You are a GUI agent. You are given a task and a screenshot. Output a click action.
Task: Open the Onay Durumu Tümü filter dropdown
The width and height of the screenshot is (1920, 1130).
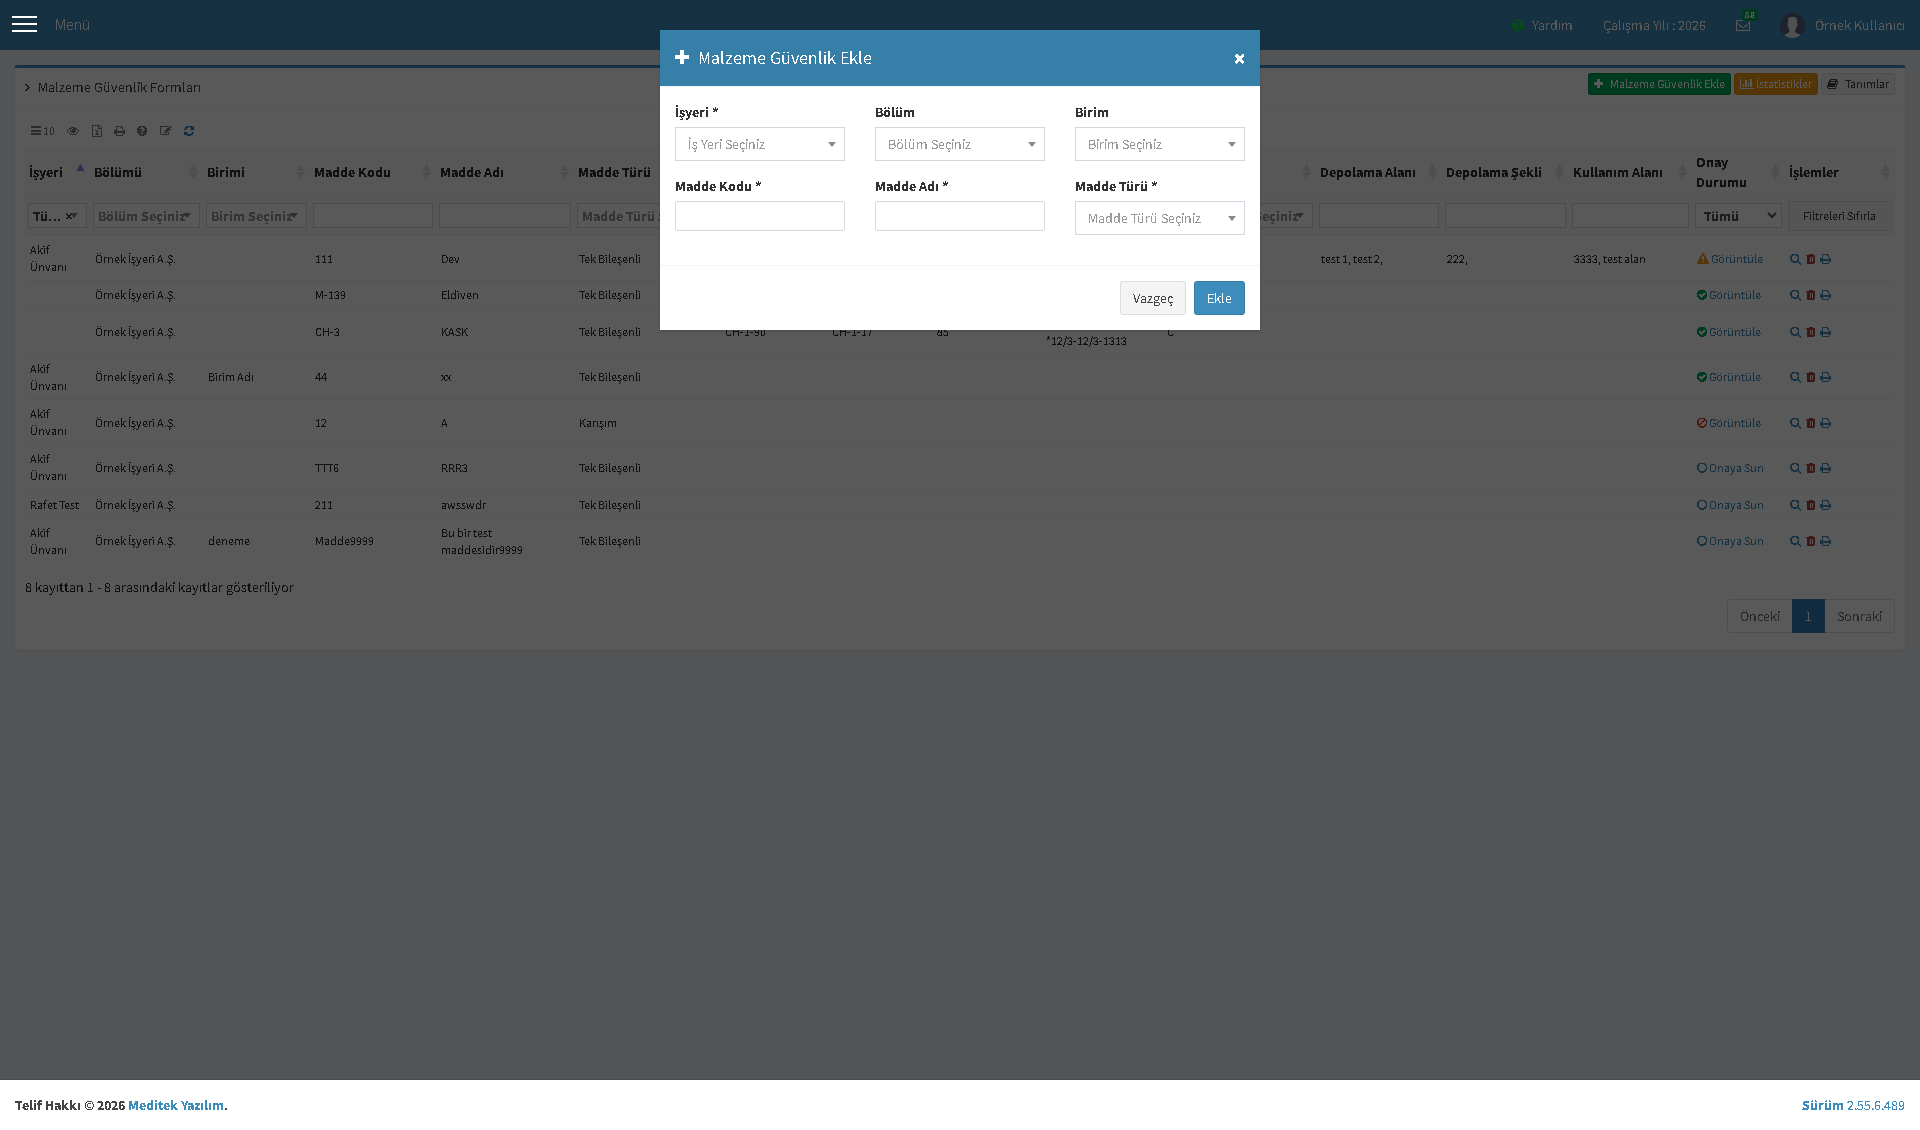coord(1738,216)
